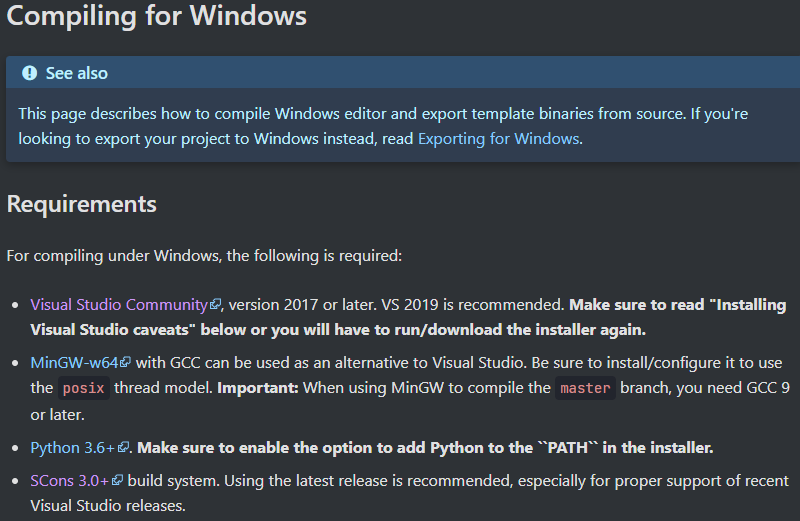Follow the Exporting for Windows link

pyautogui.click(x=498, y=139)
